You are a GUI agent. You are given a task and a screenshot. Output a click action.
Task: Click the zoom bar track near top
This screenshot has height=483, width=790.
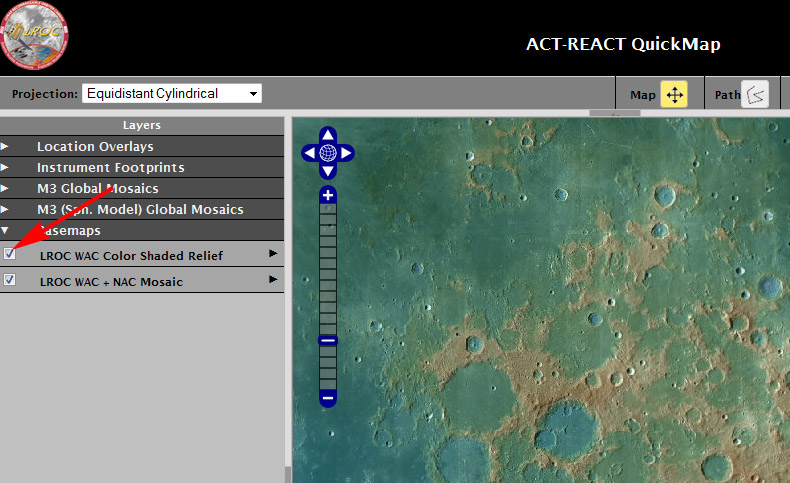point(328,209)
